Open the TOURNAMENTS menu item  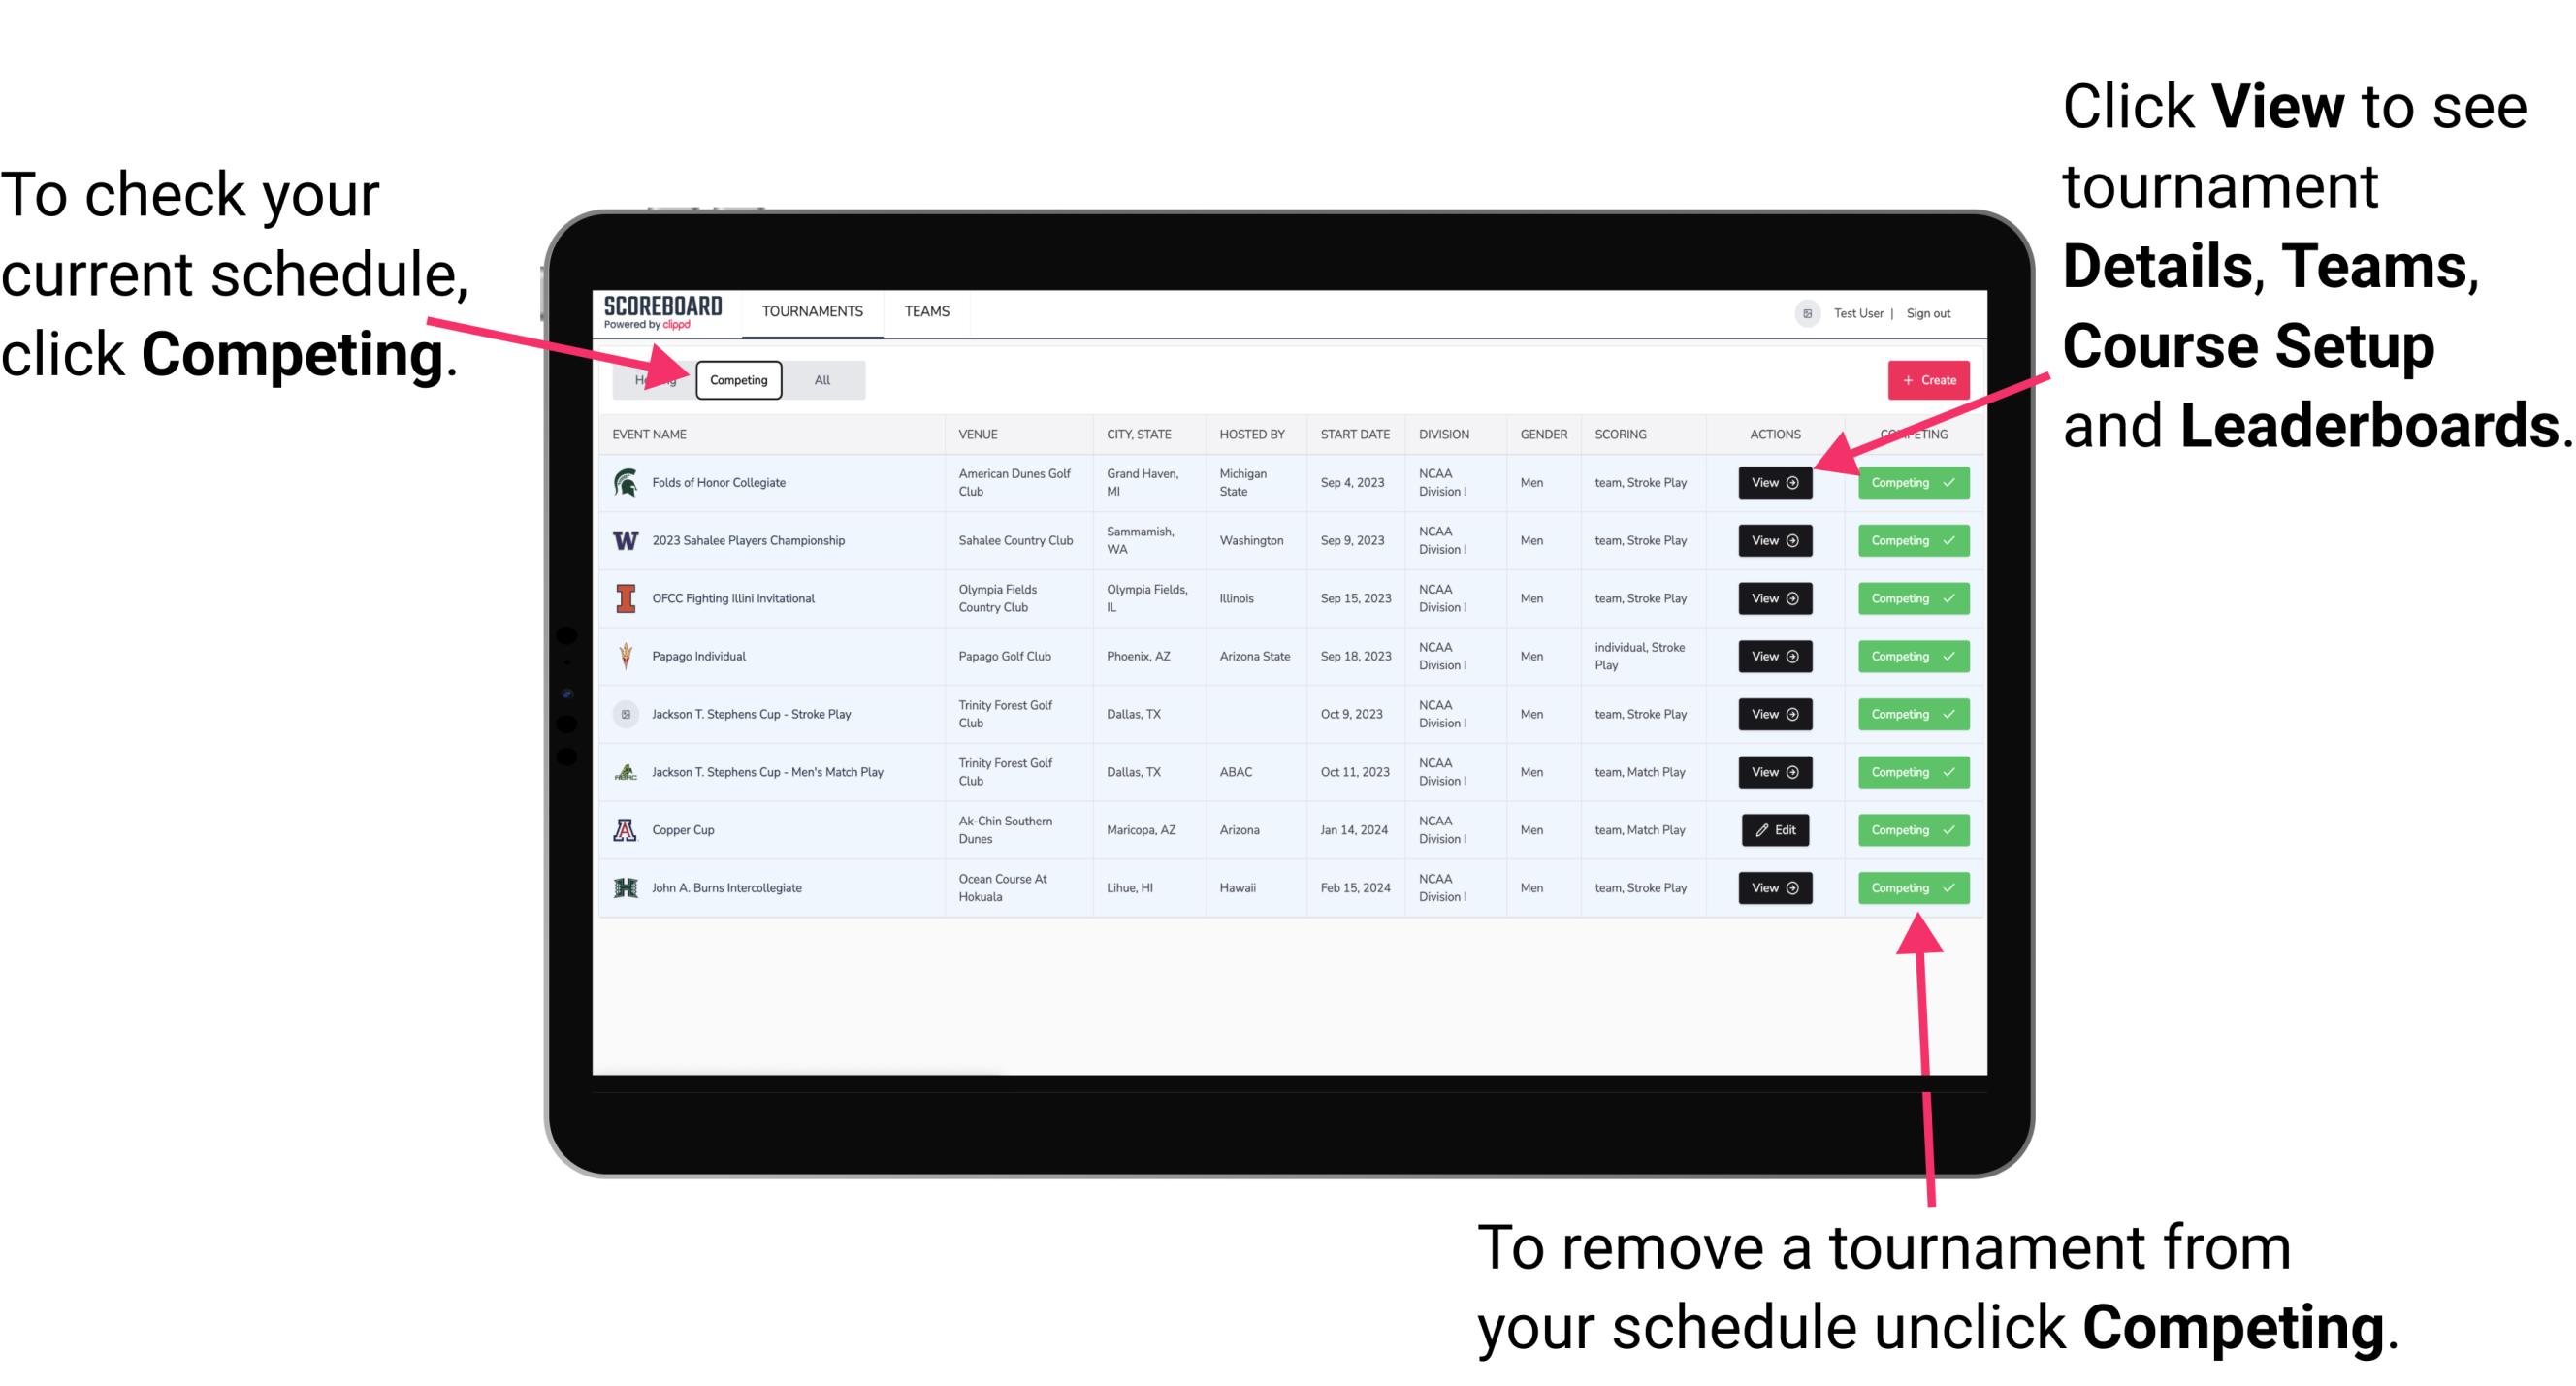814,312
